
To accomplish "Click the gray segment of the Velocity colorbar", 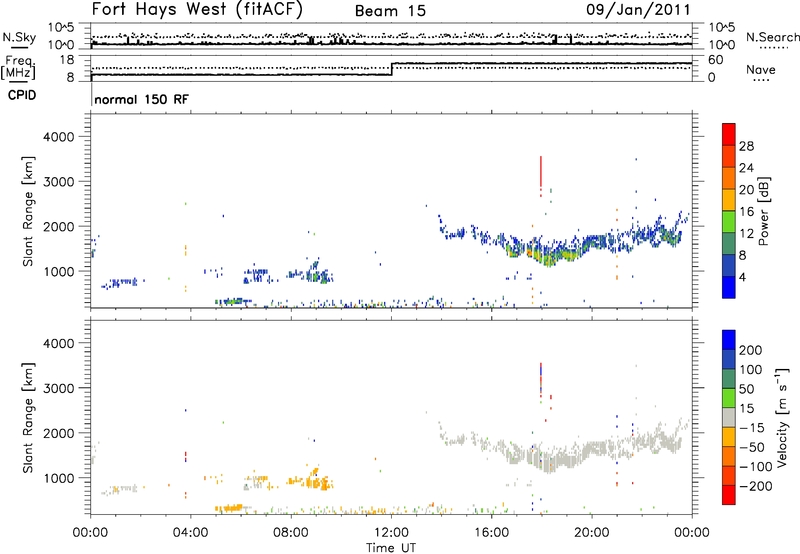I will [x=729, y=417].
